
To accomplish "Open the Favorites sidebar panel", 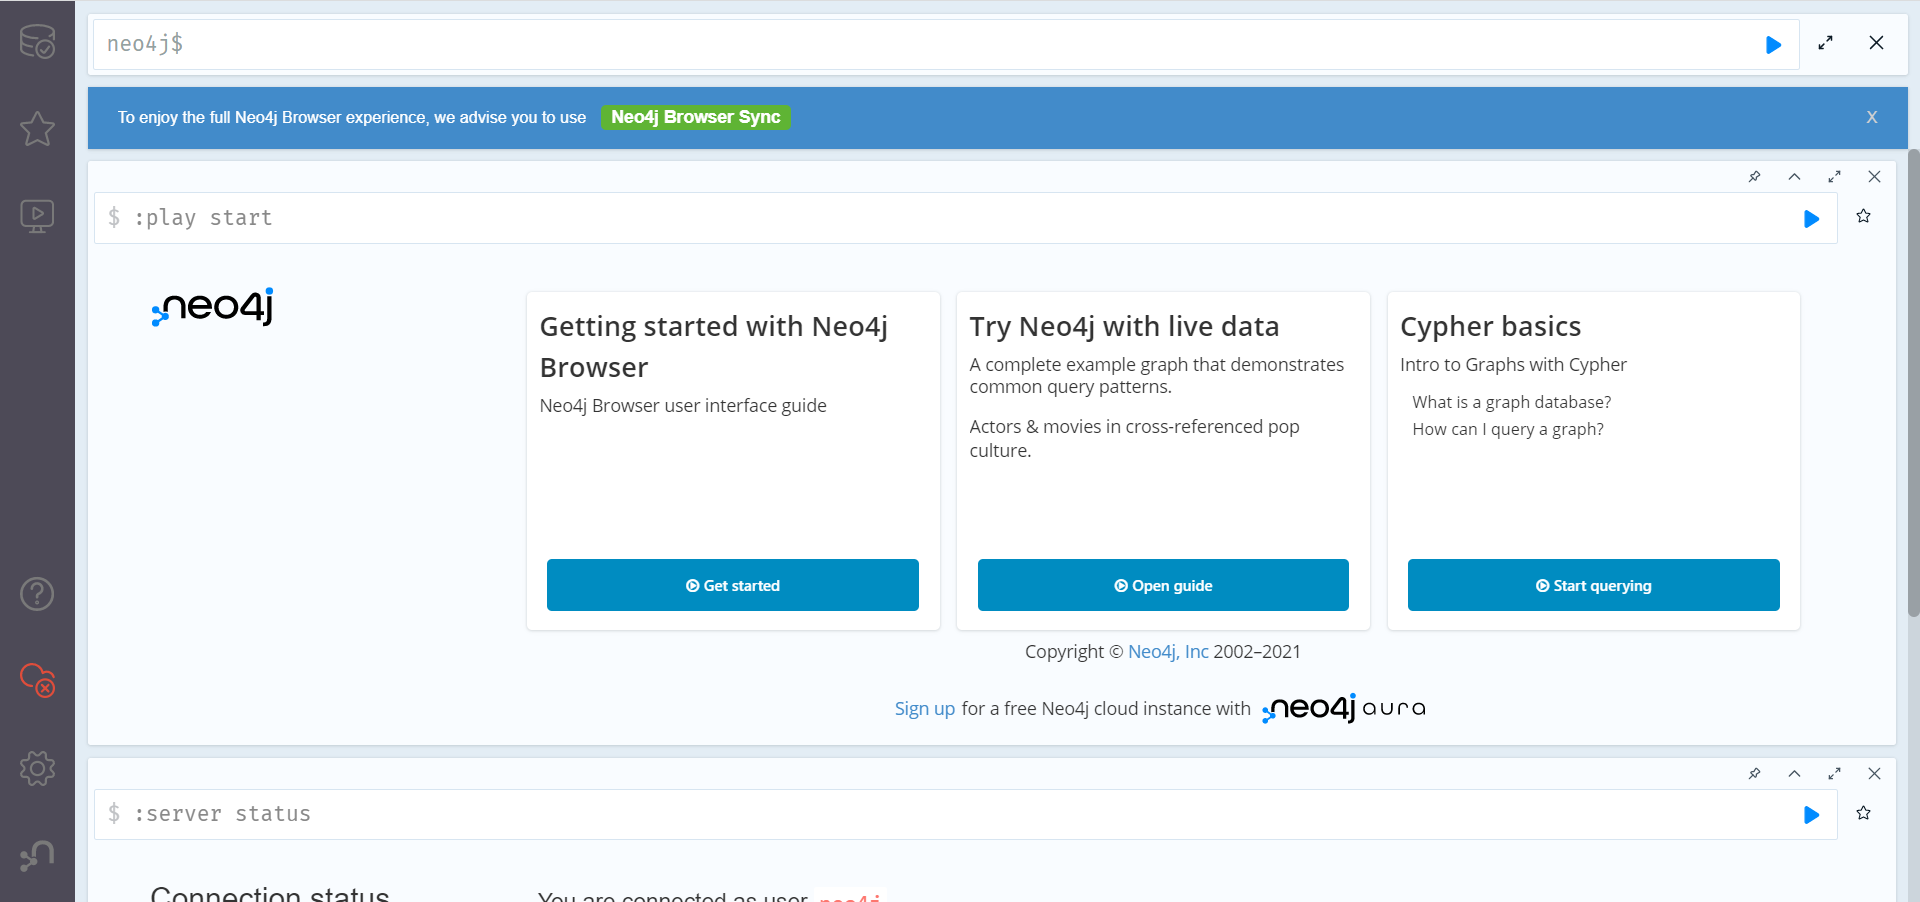I will pyautogui.click(x=38, y=129).
